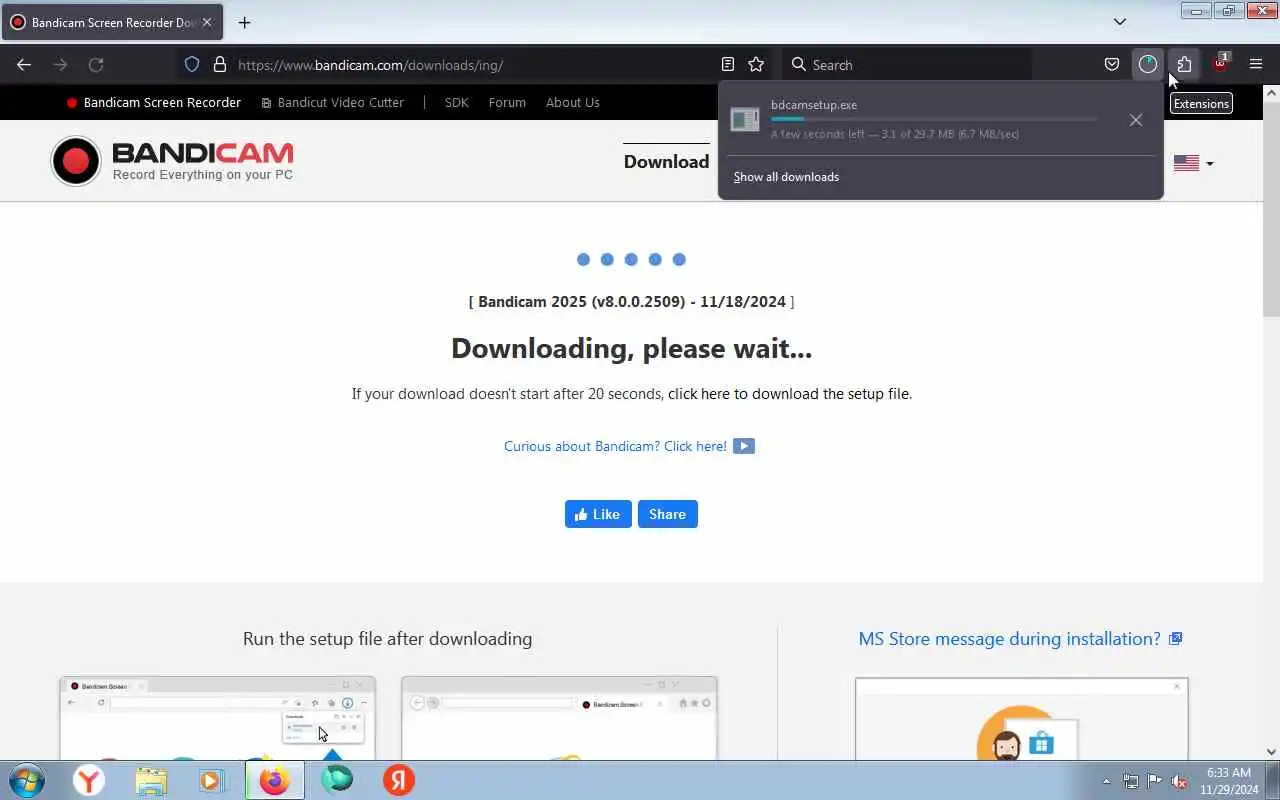This screenshot has height=800, width=1280.
Task: List all tabs chevron in tab bar
Action: (1120, 22)
